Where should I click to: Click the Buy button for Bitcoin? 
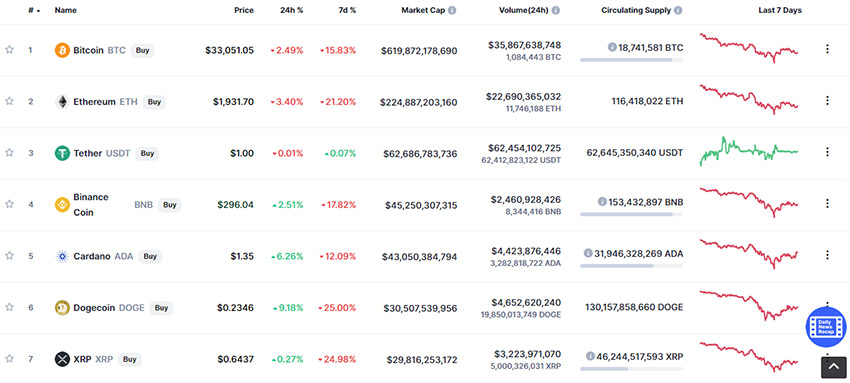point(143,50)
